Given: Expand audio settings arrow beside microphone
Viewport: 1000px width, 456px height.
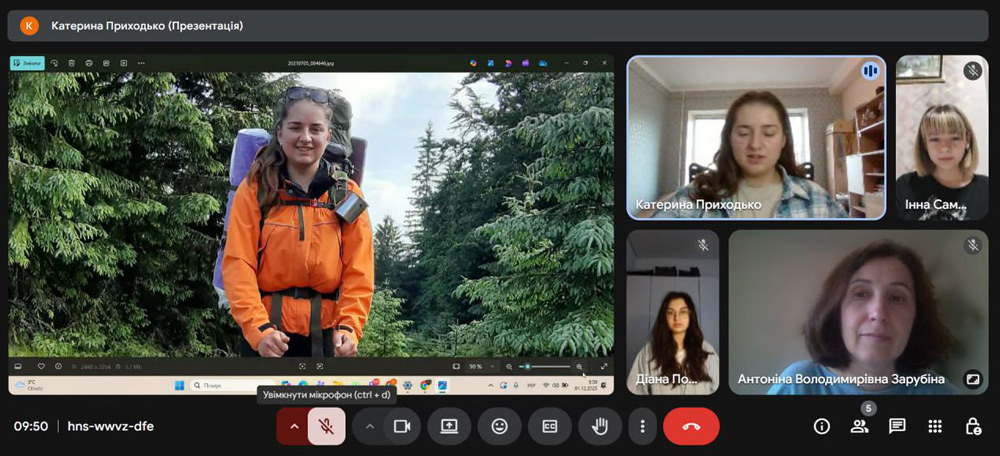Looking at the screenshot, I should point(294,426).
